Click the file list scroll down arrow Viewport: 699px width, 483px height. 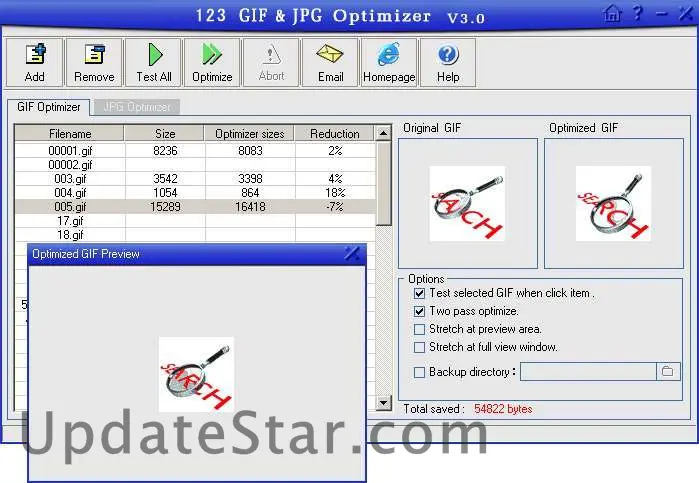383,403
